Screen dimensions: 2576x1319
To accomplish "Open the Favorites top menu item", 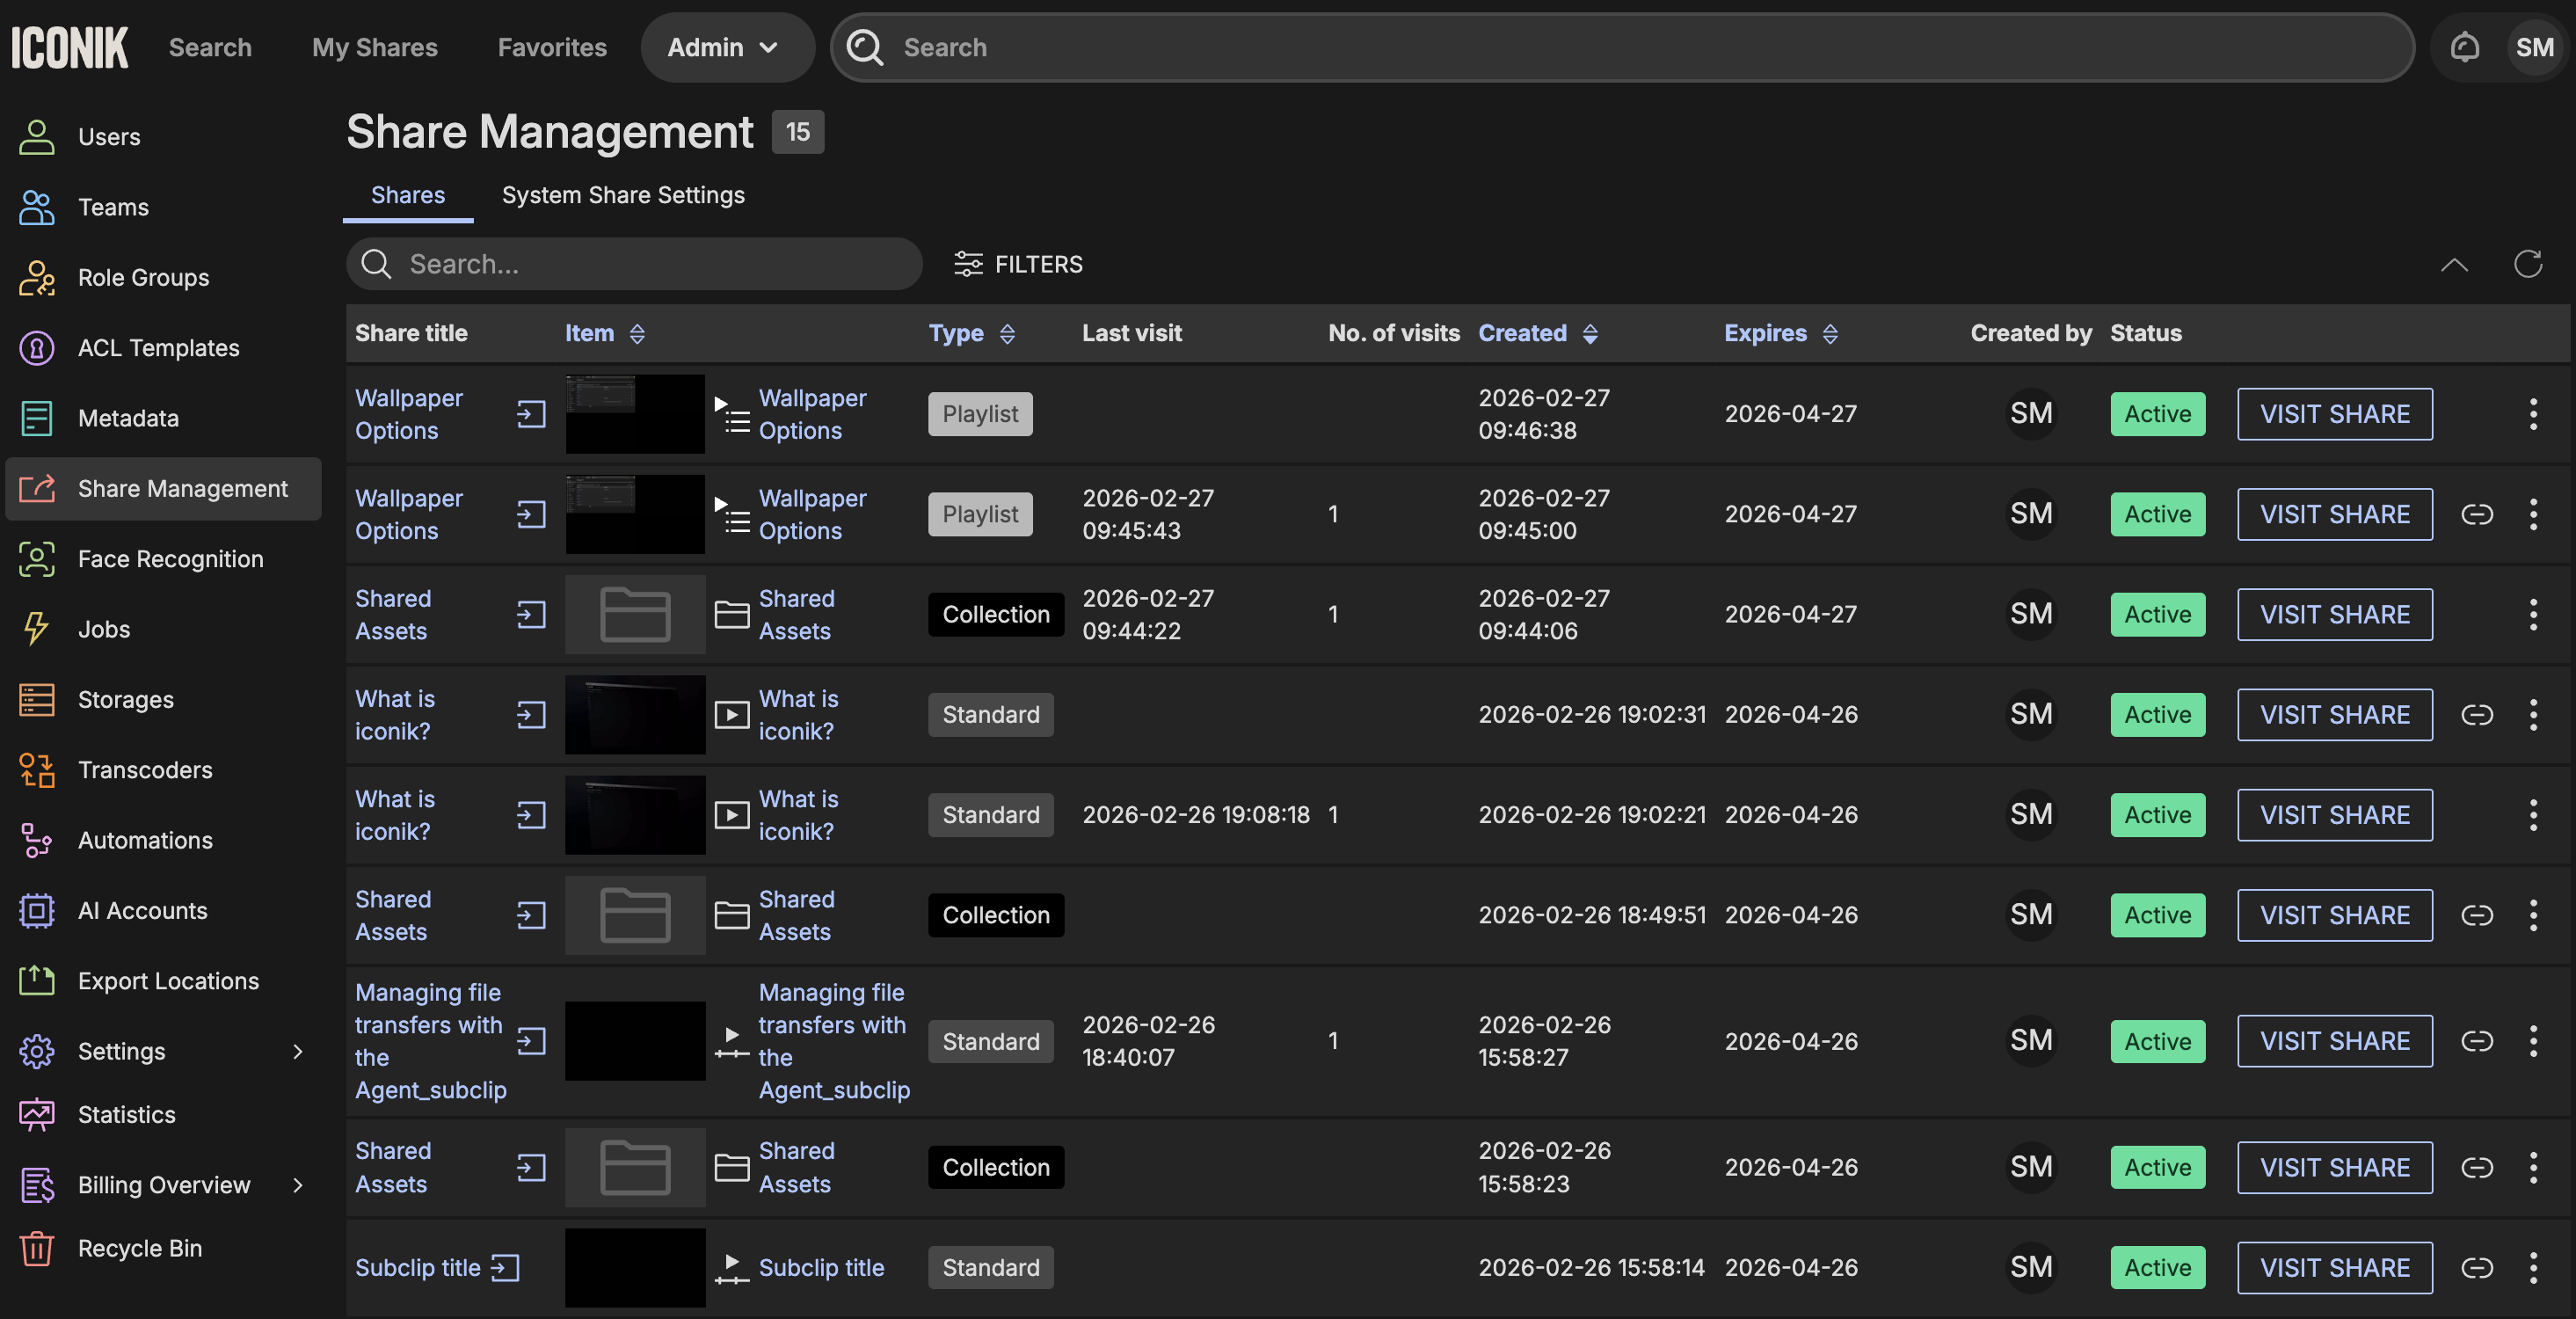I will click(552, 47).
